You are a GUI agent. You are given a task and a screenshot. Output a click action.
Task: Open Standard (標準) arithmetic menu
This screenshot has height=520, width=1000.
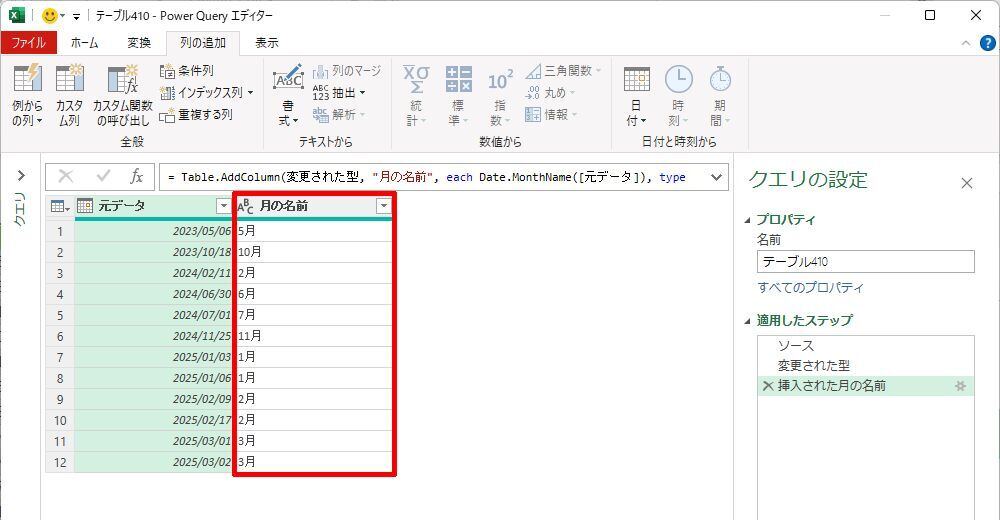click(458, 94)
